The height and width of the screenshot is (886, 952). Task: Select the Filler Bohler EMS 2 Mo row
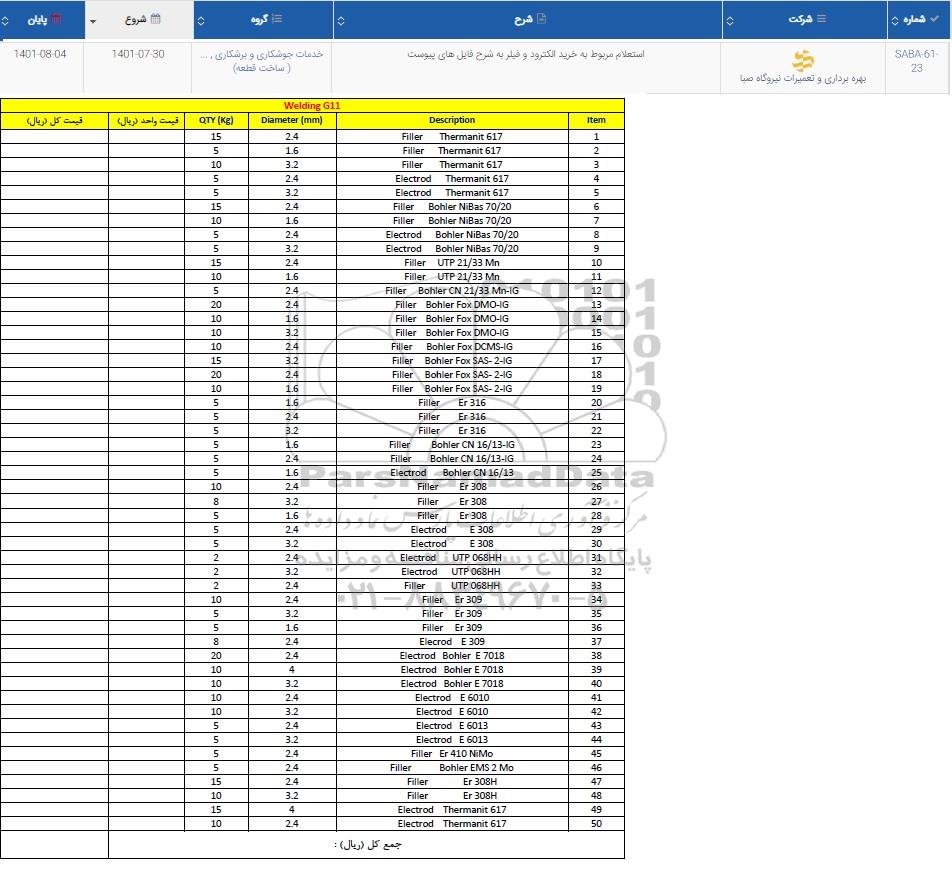[312, 768]
